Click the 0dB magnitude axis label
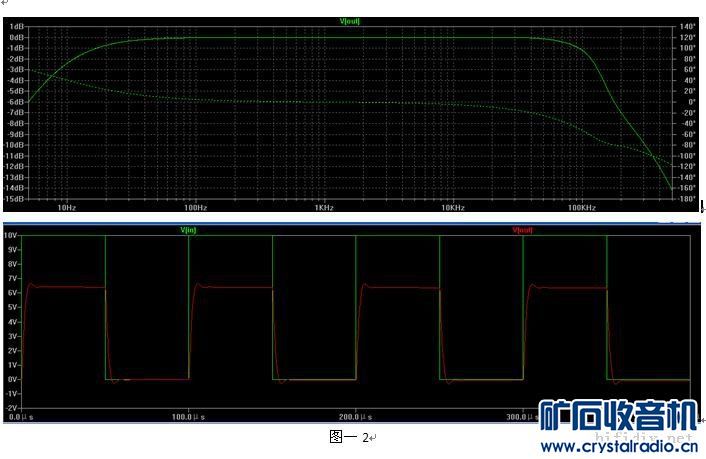The height and width of the screenshot is (459, 706). pyautogui.click(x=16, y=37)
